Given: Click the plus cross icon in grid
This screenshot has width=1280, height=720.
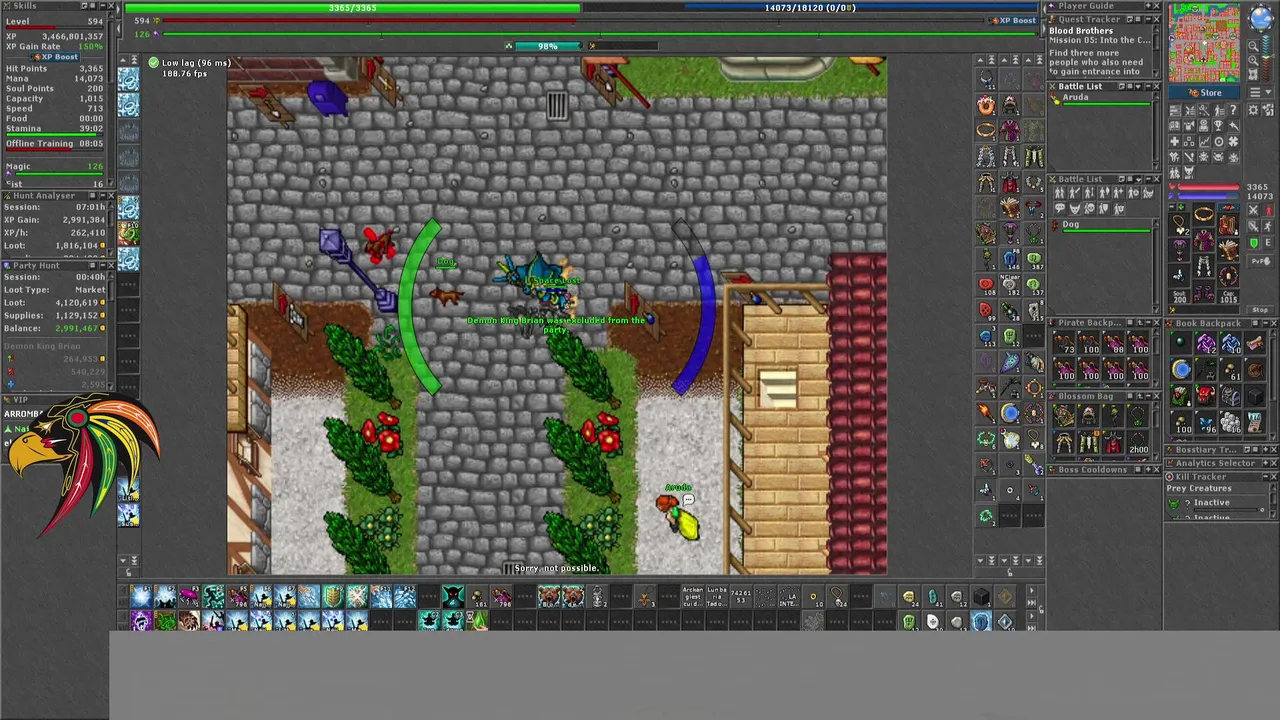Looking at the screenshot, I should coord(1175,142).
